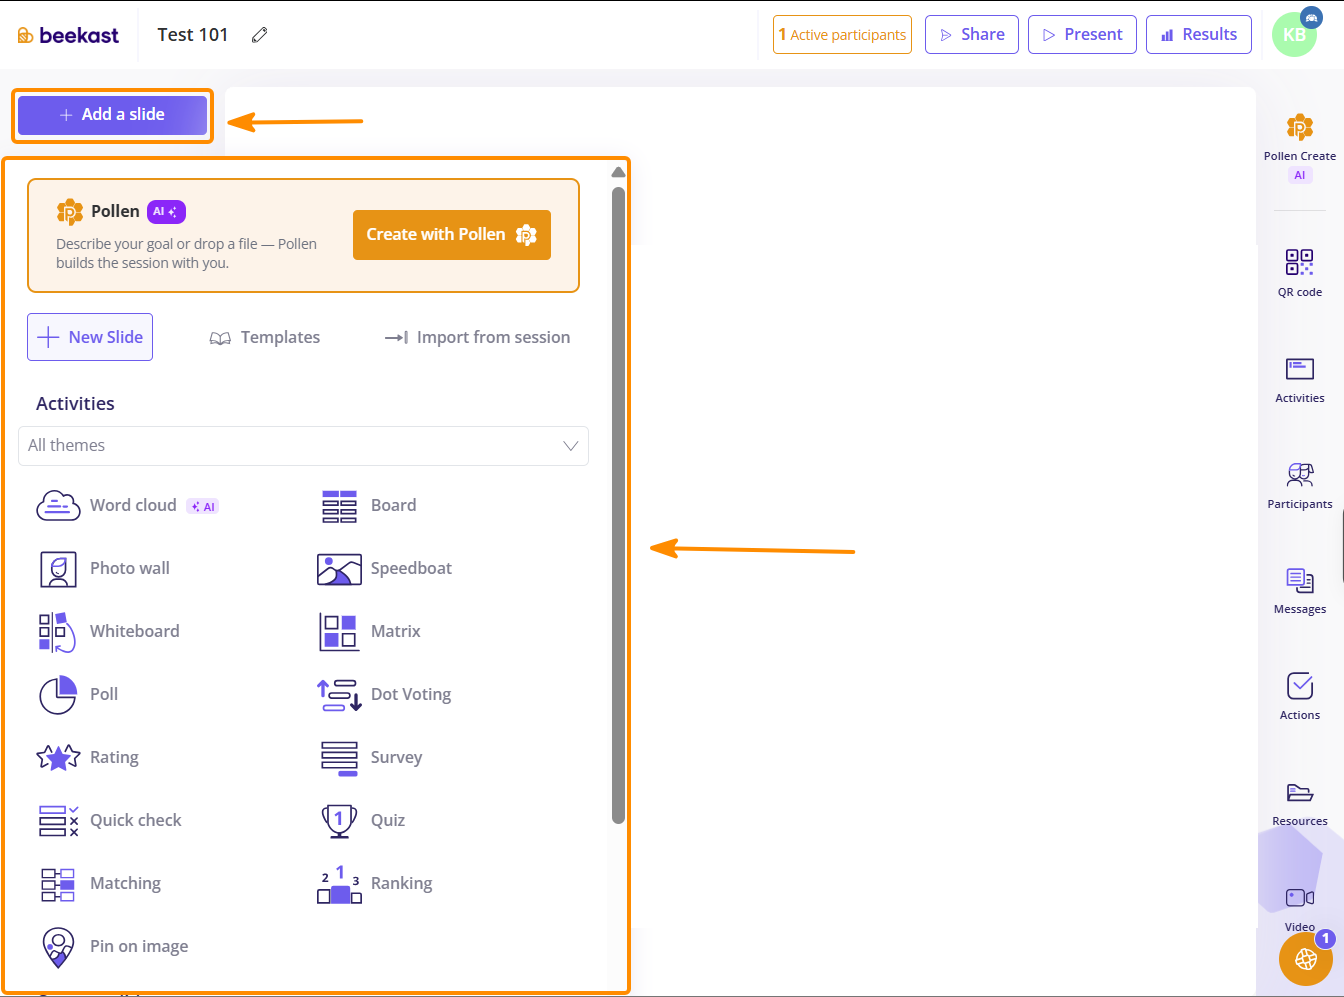The height and width of the screenshot is (997, 1344).
Task: Choose the Quiz trophy icon
Action: coord(339,821)
